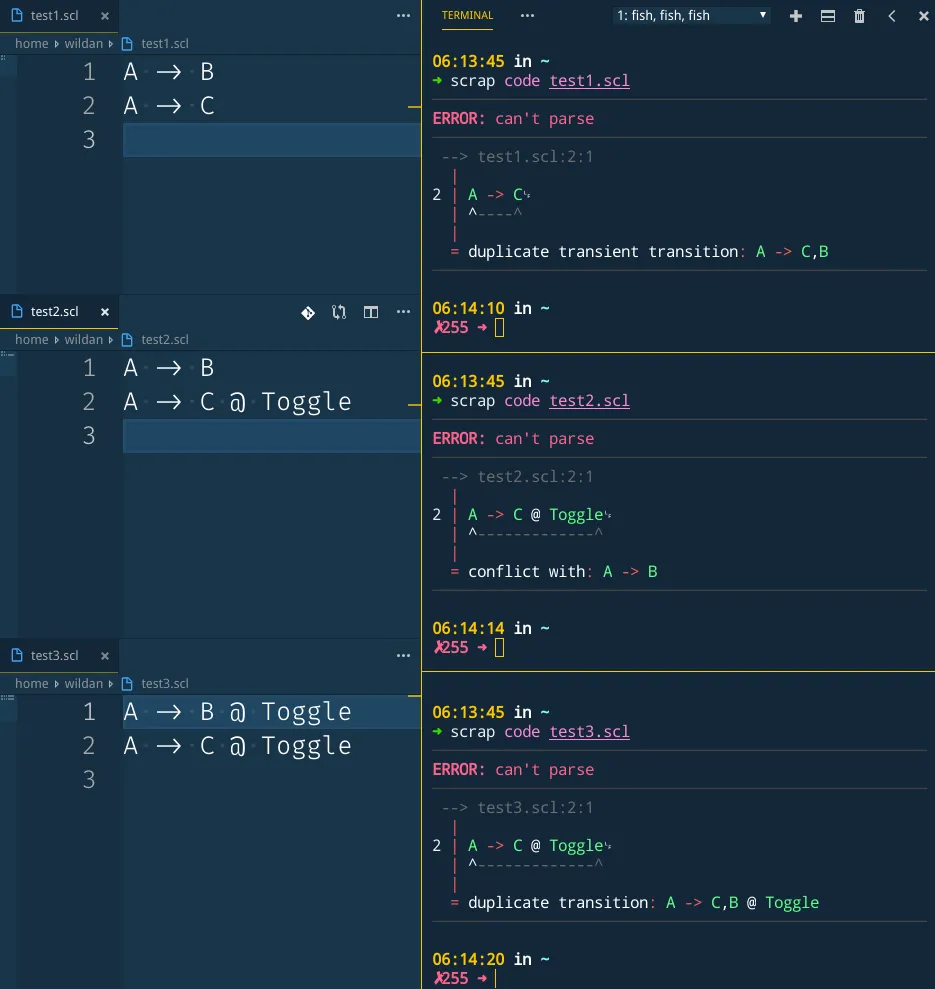935x989 pixels.
Task: Open more actions menu for test1.scl editor
Action: pos(403,16)
